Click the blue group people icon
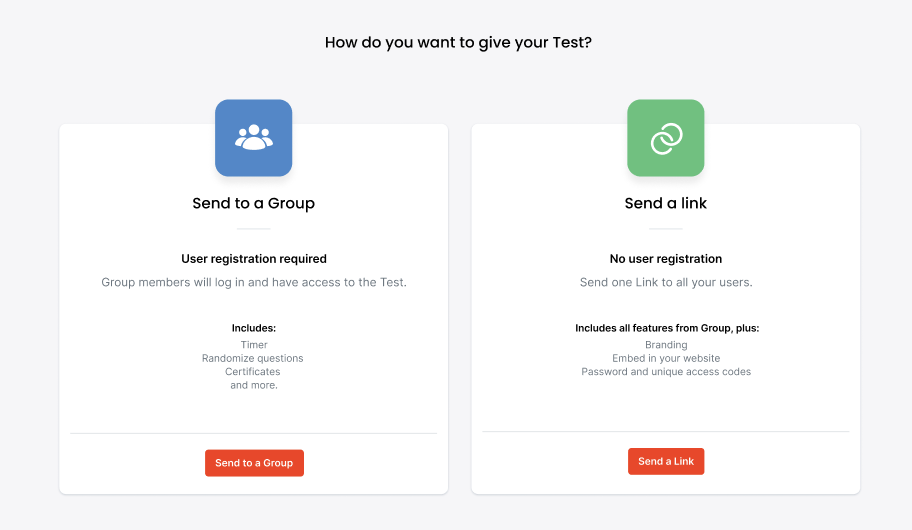The height and width of the screenshot is (530, 912). click(253, 138)
